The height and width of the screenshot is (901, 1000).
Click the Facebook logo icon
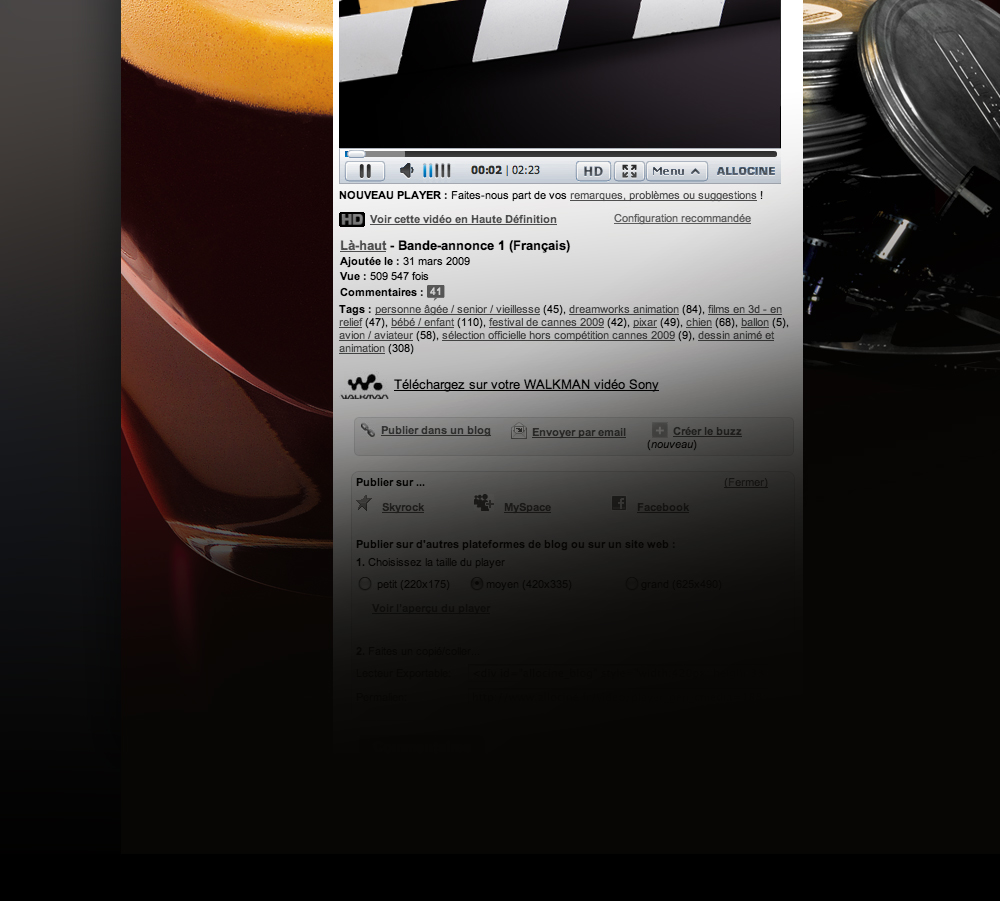(619, 503)
